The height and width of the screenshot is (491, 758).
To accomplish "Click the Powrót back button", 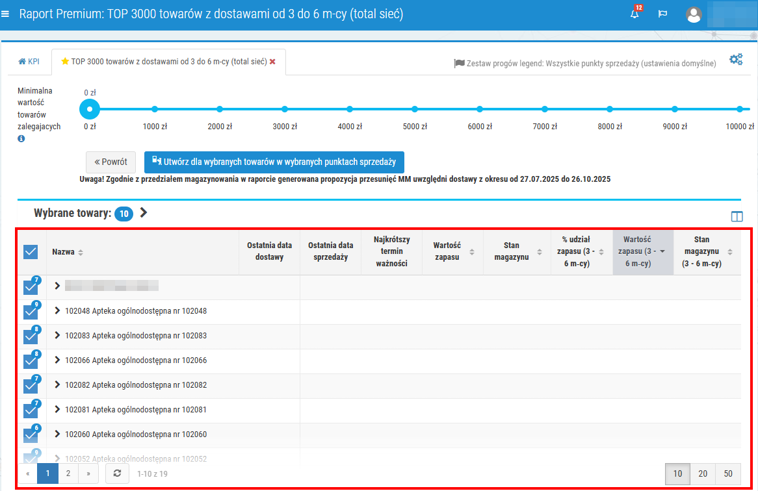I will 110,162.
